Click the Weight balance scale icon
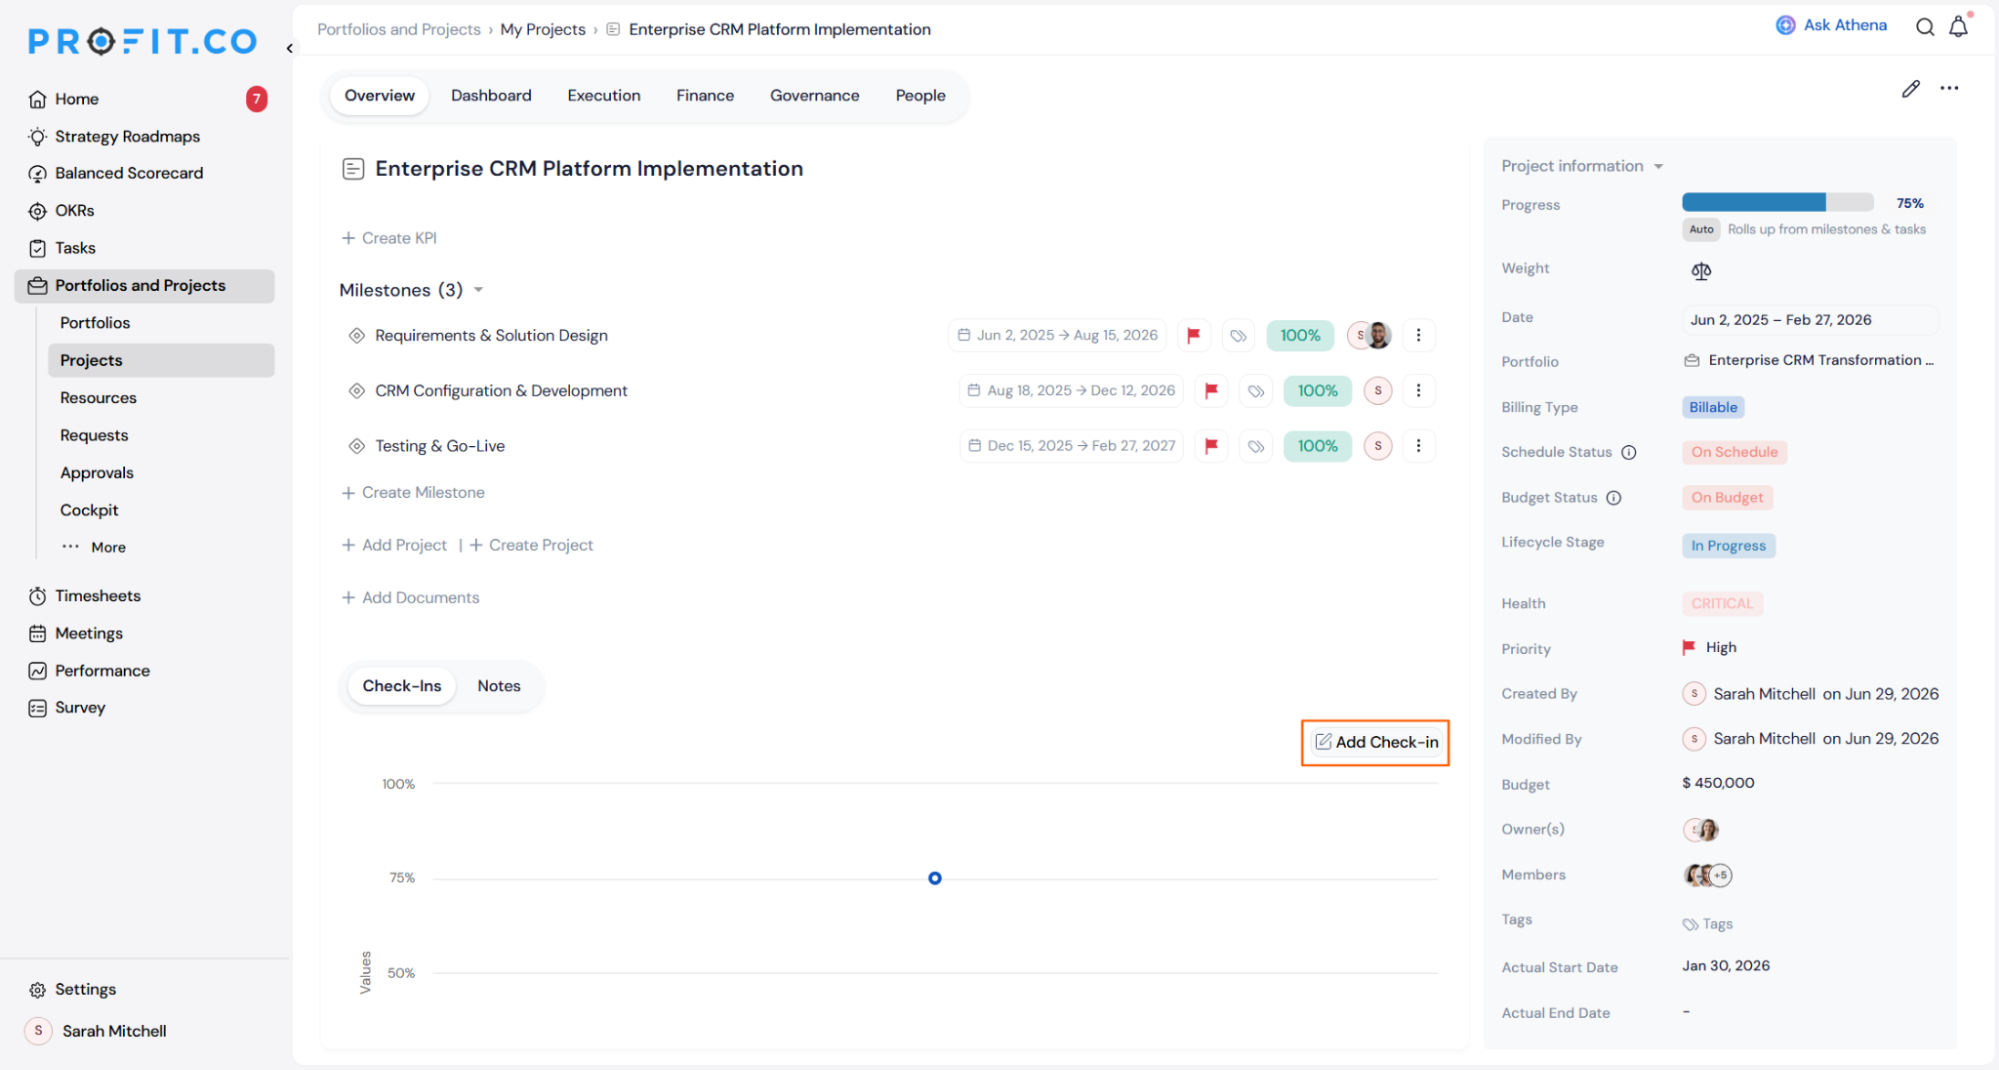 pyautogui.click(x=1700, y=271)
